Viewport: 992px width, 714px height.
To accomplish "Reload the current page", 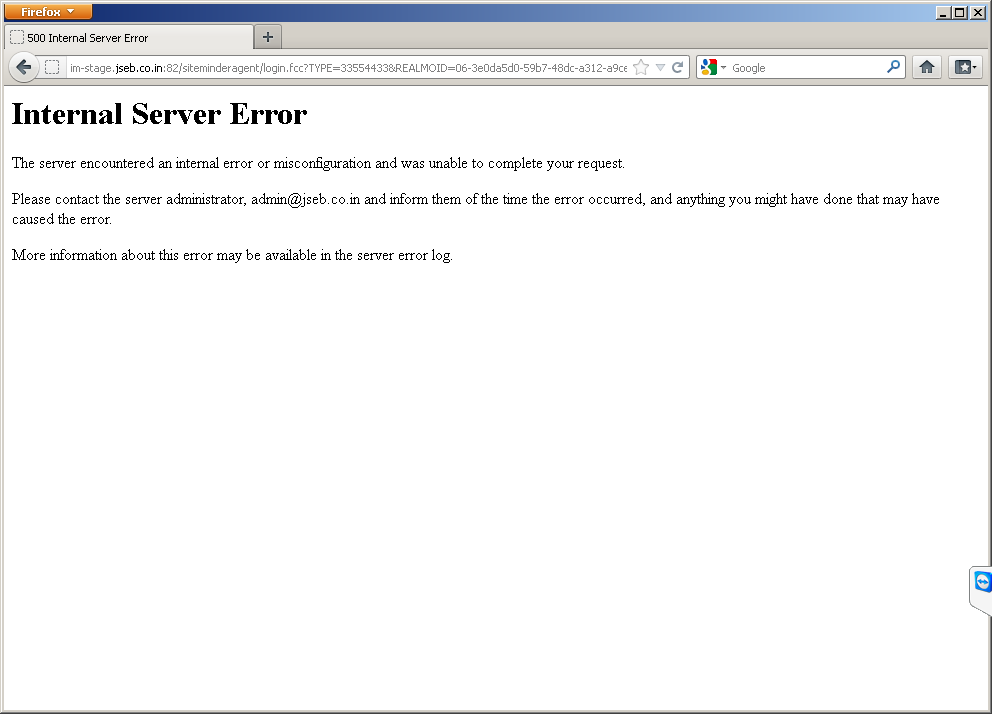I will pyautogui.click(x=678, y=67).
